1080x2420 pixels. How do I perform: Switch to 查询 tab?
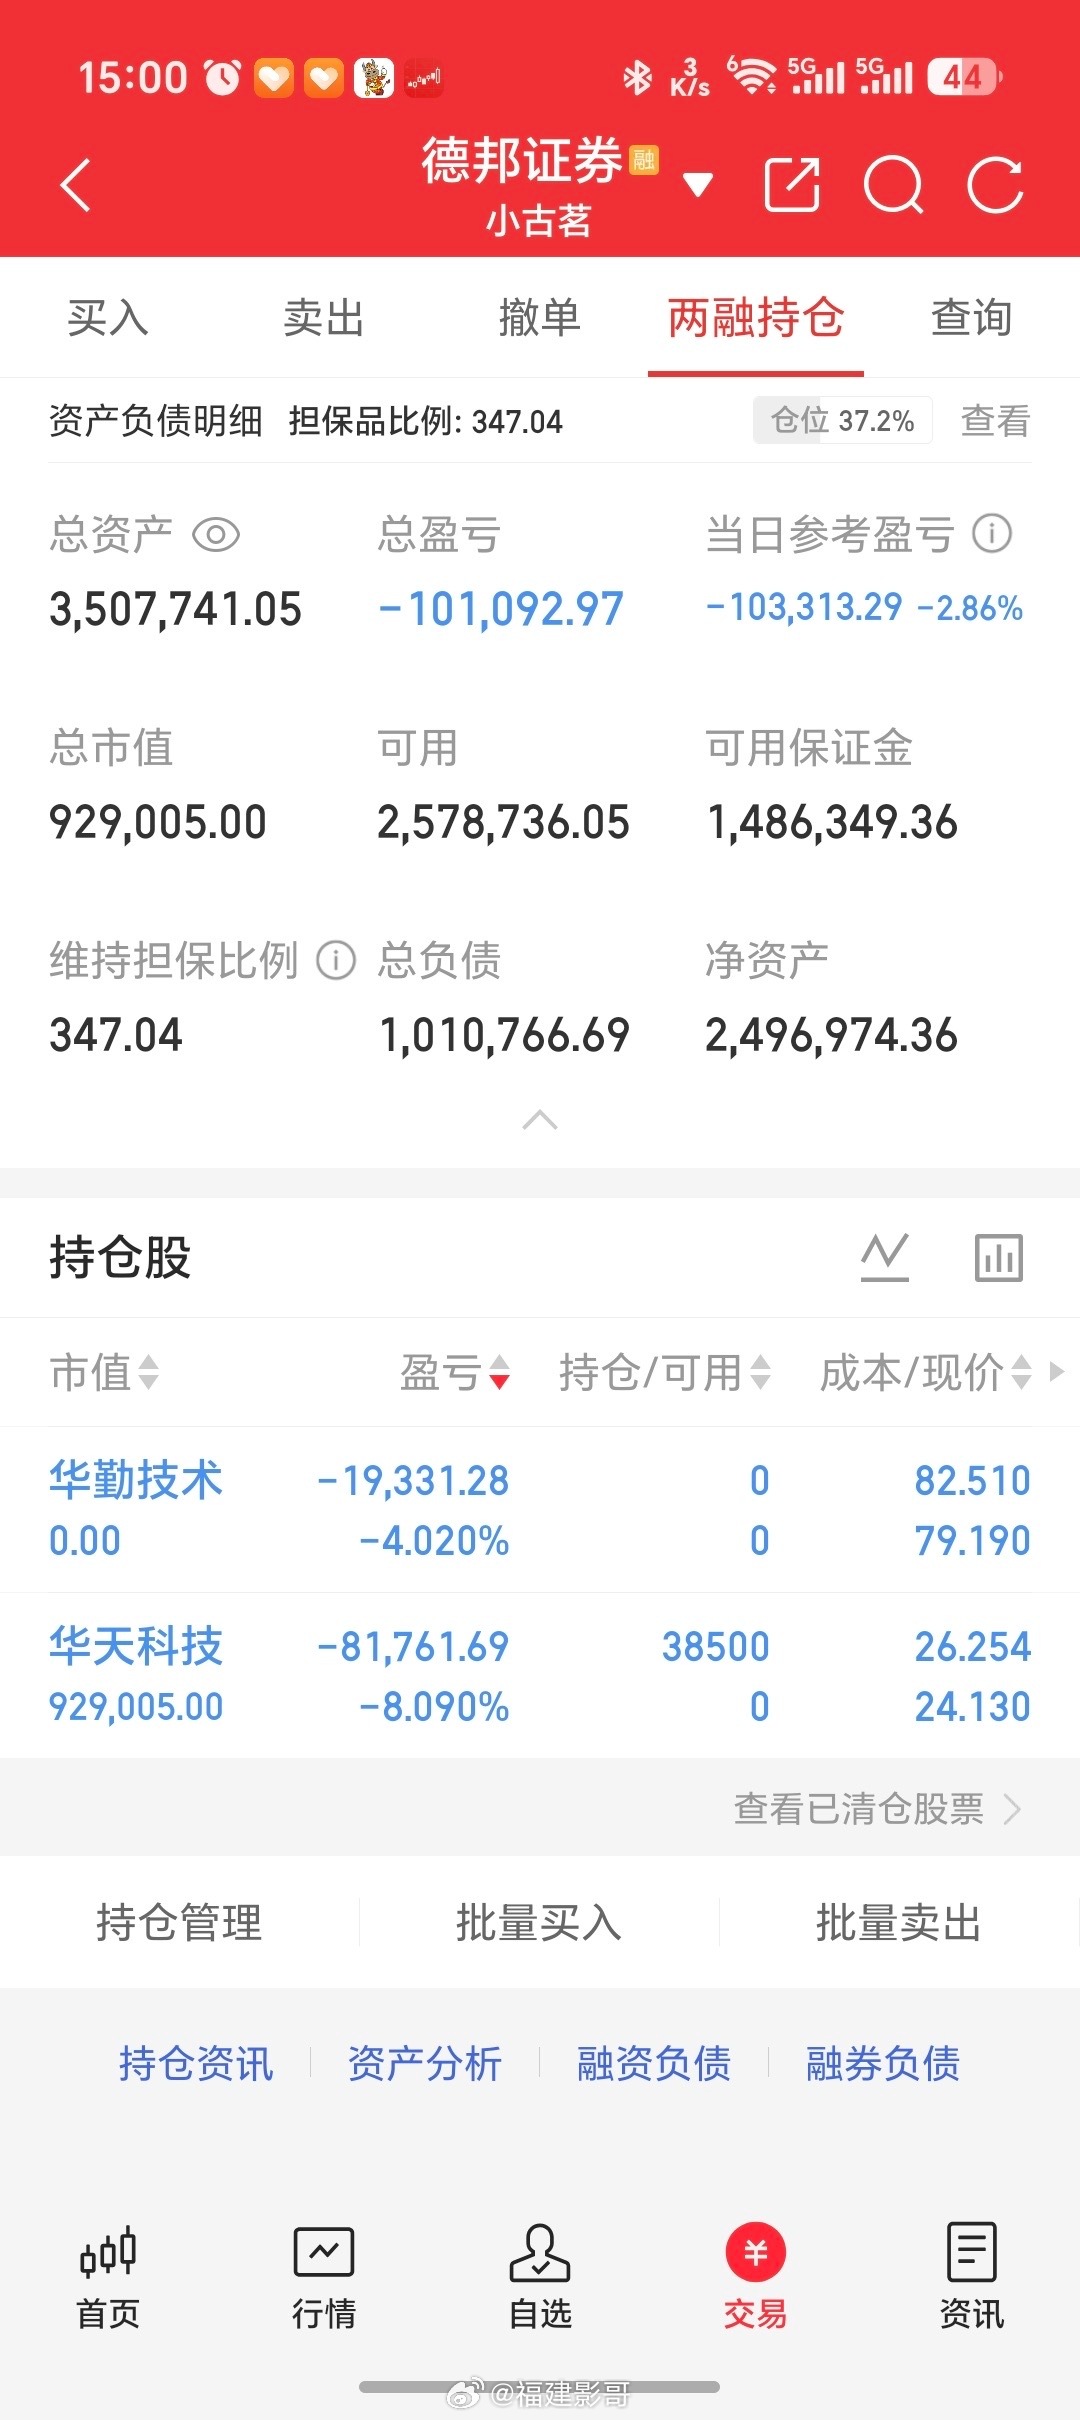coord(972,318)
